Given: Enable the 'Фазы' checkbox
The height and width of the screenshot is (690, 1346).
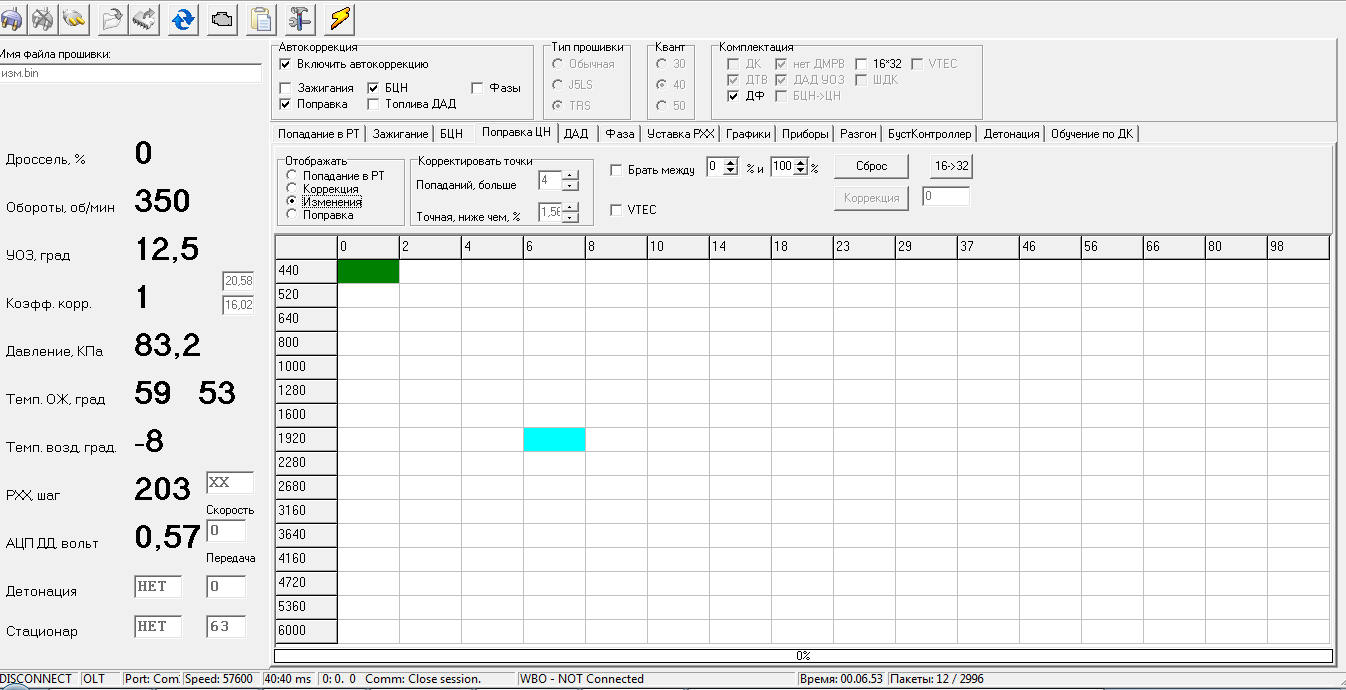Looking at the screenshot, I should pos(477,88).
